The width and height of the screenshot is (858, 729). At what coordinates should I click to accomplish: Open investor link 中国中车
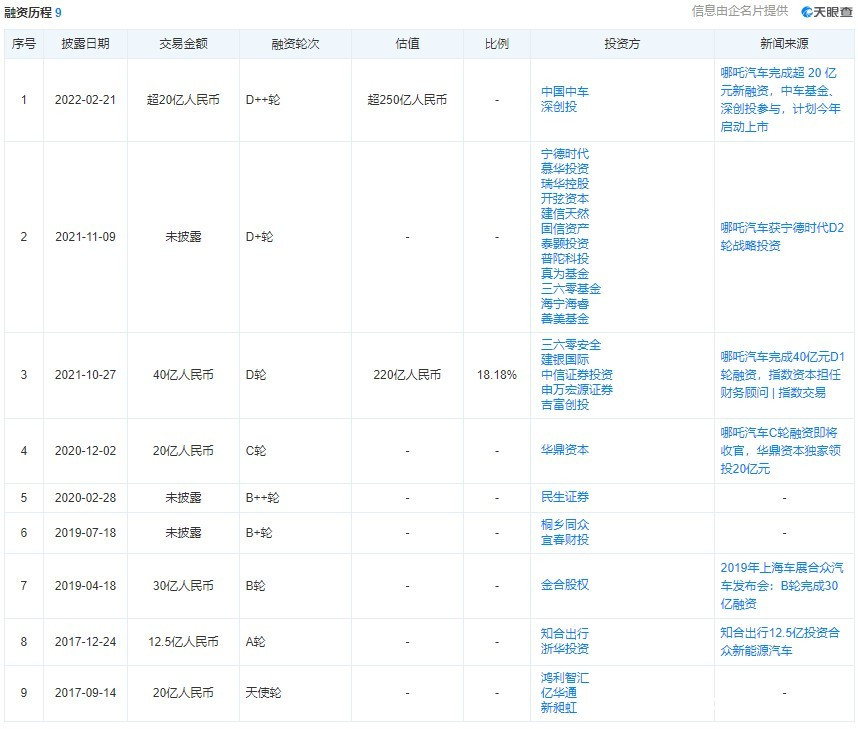point(565,91)
